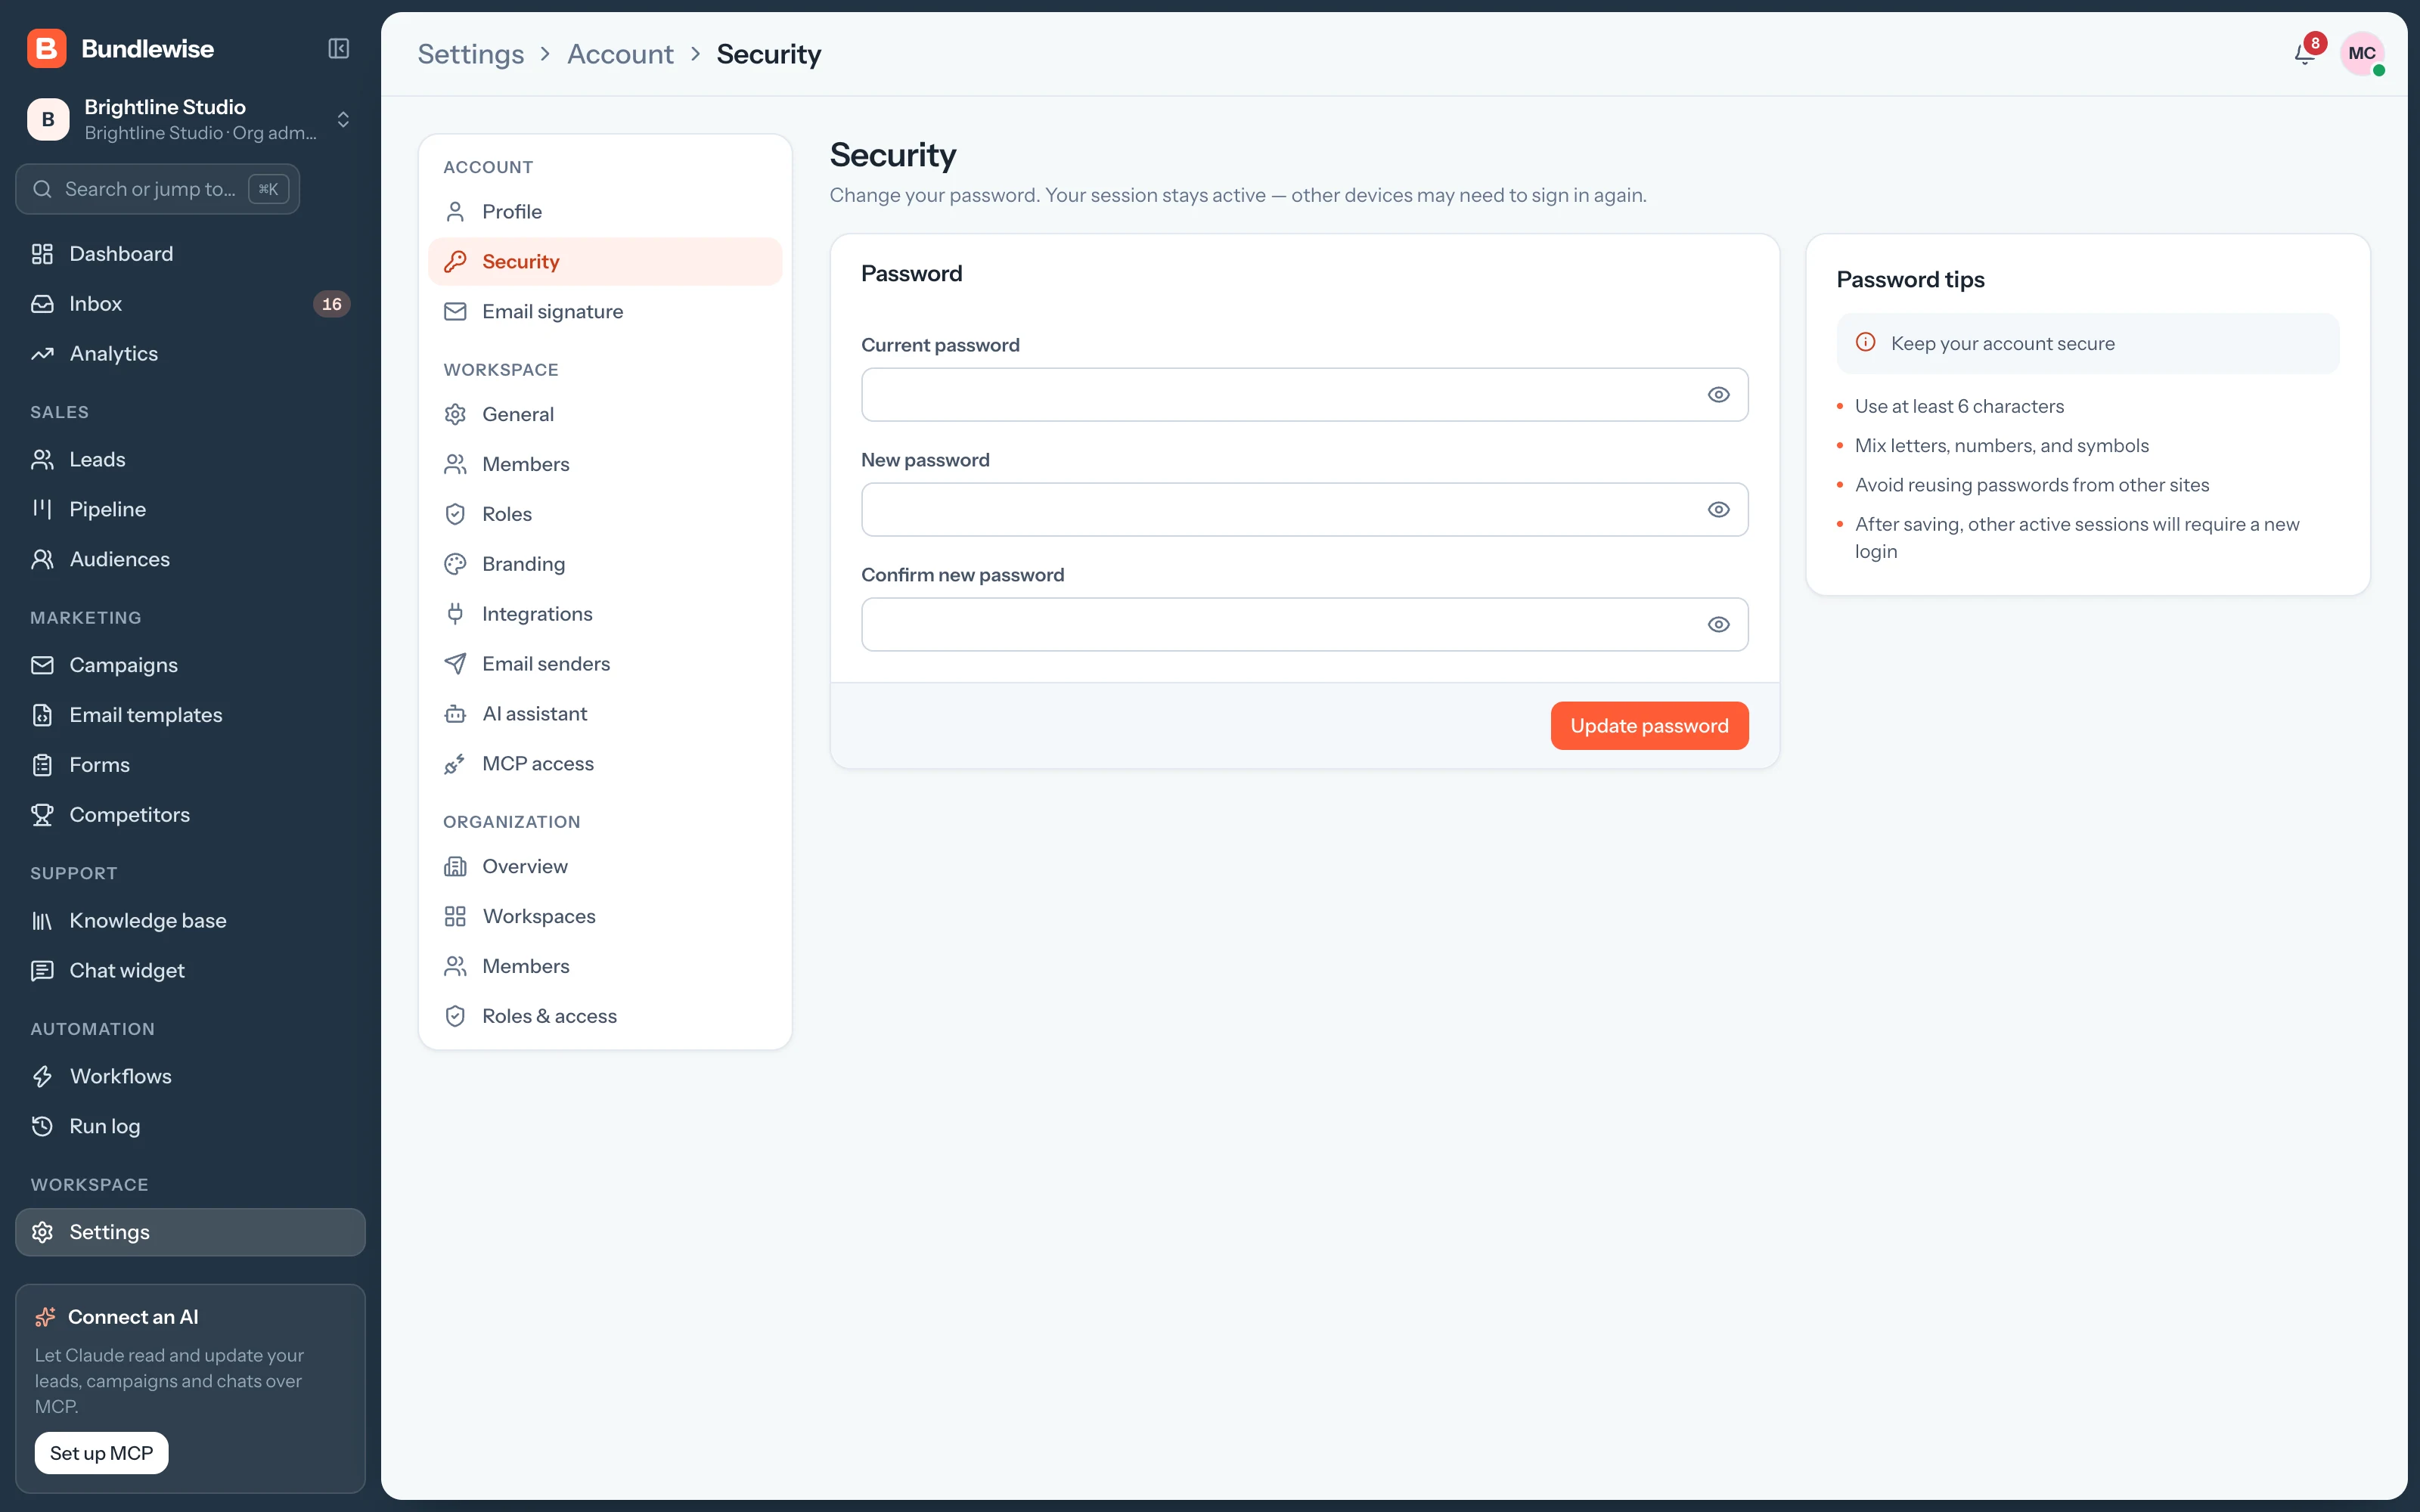Open the MC user avatar menu
Screen dimensions: 2420x1512
click(x=2362, y=53)
